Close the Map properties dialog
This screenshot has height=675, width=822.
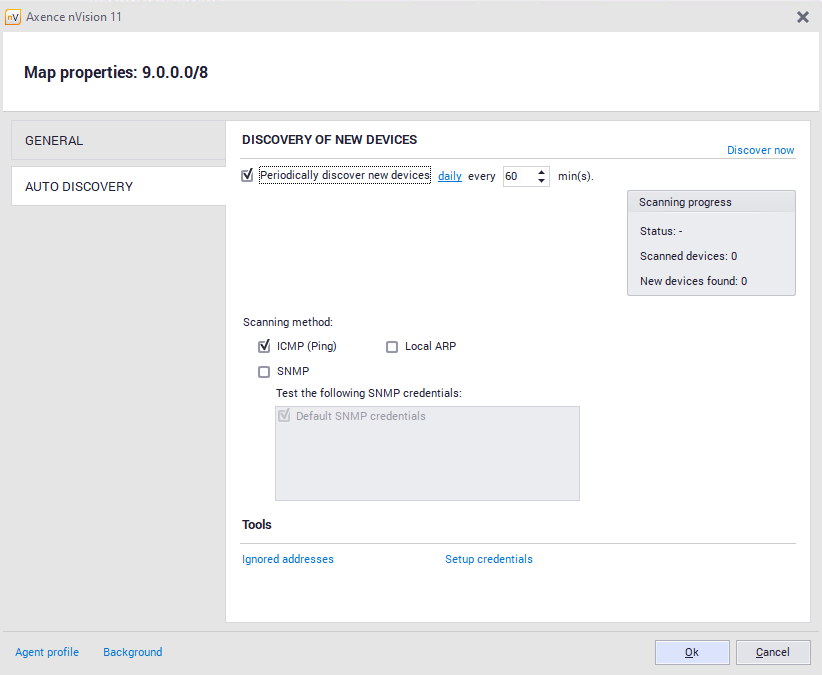(x=802, y=17)
